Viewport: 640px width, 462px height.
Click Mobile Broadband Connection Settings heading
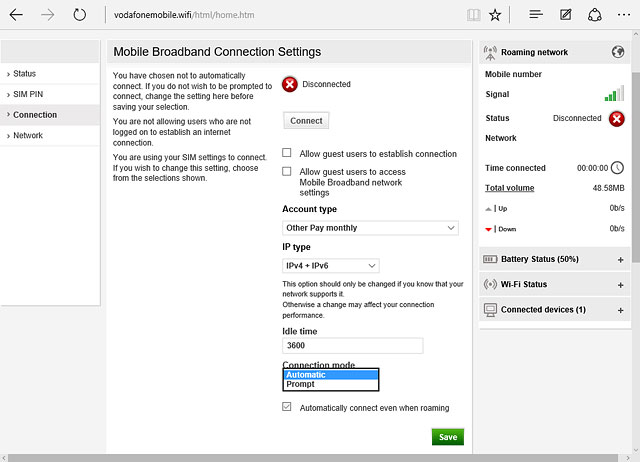click(217, 52)
